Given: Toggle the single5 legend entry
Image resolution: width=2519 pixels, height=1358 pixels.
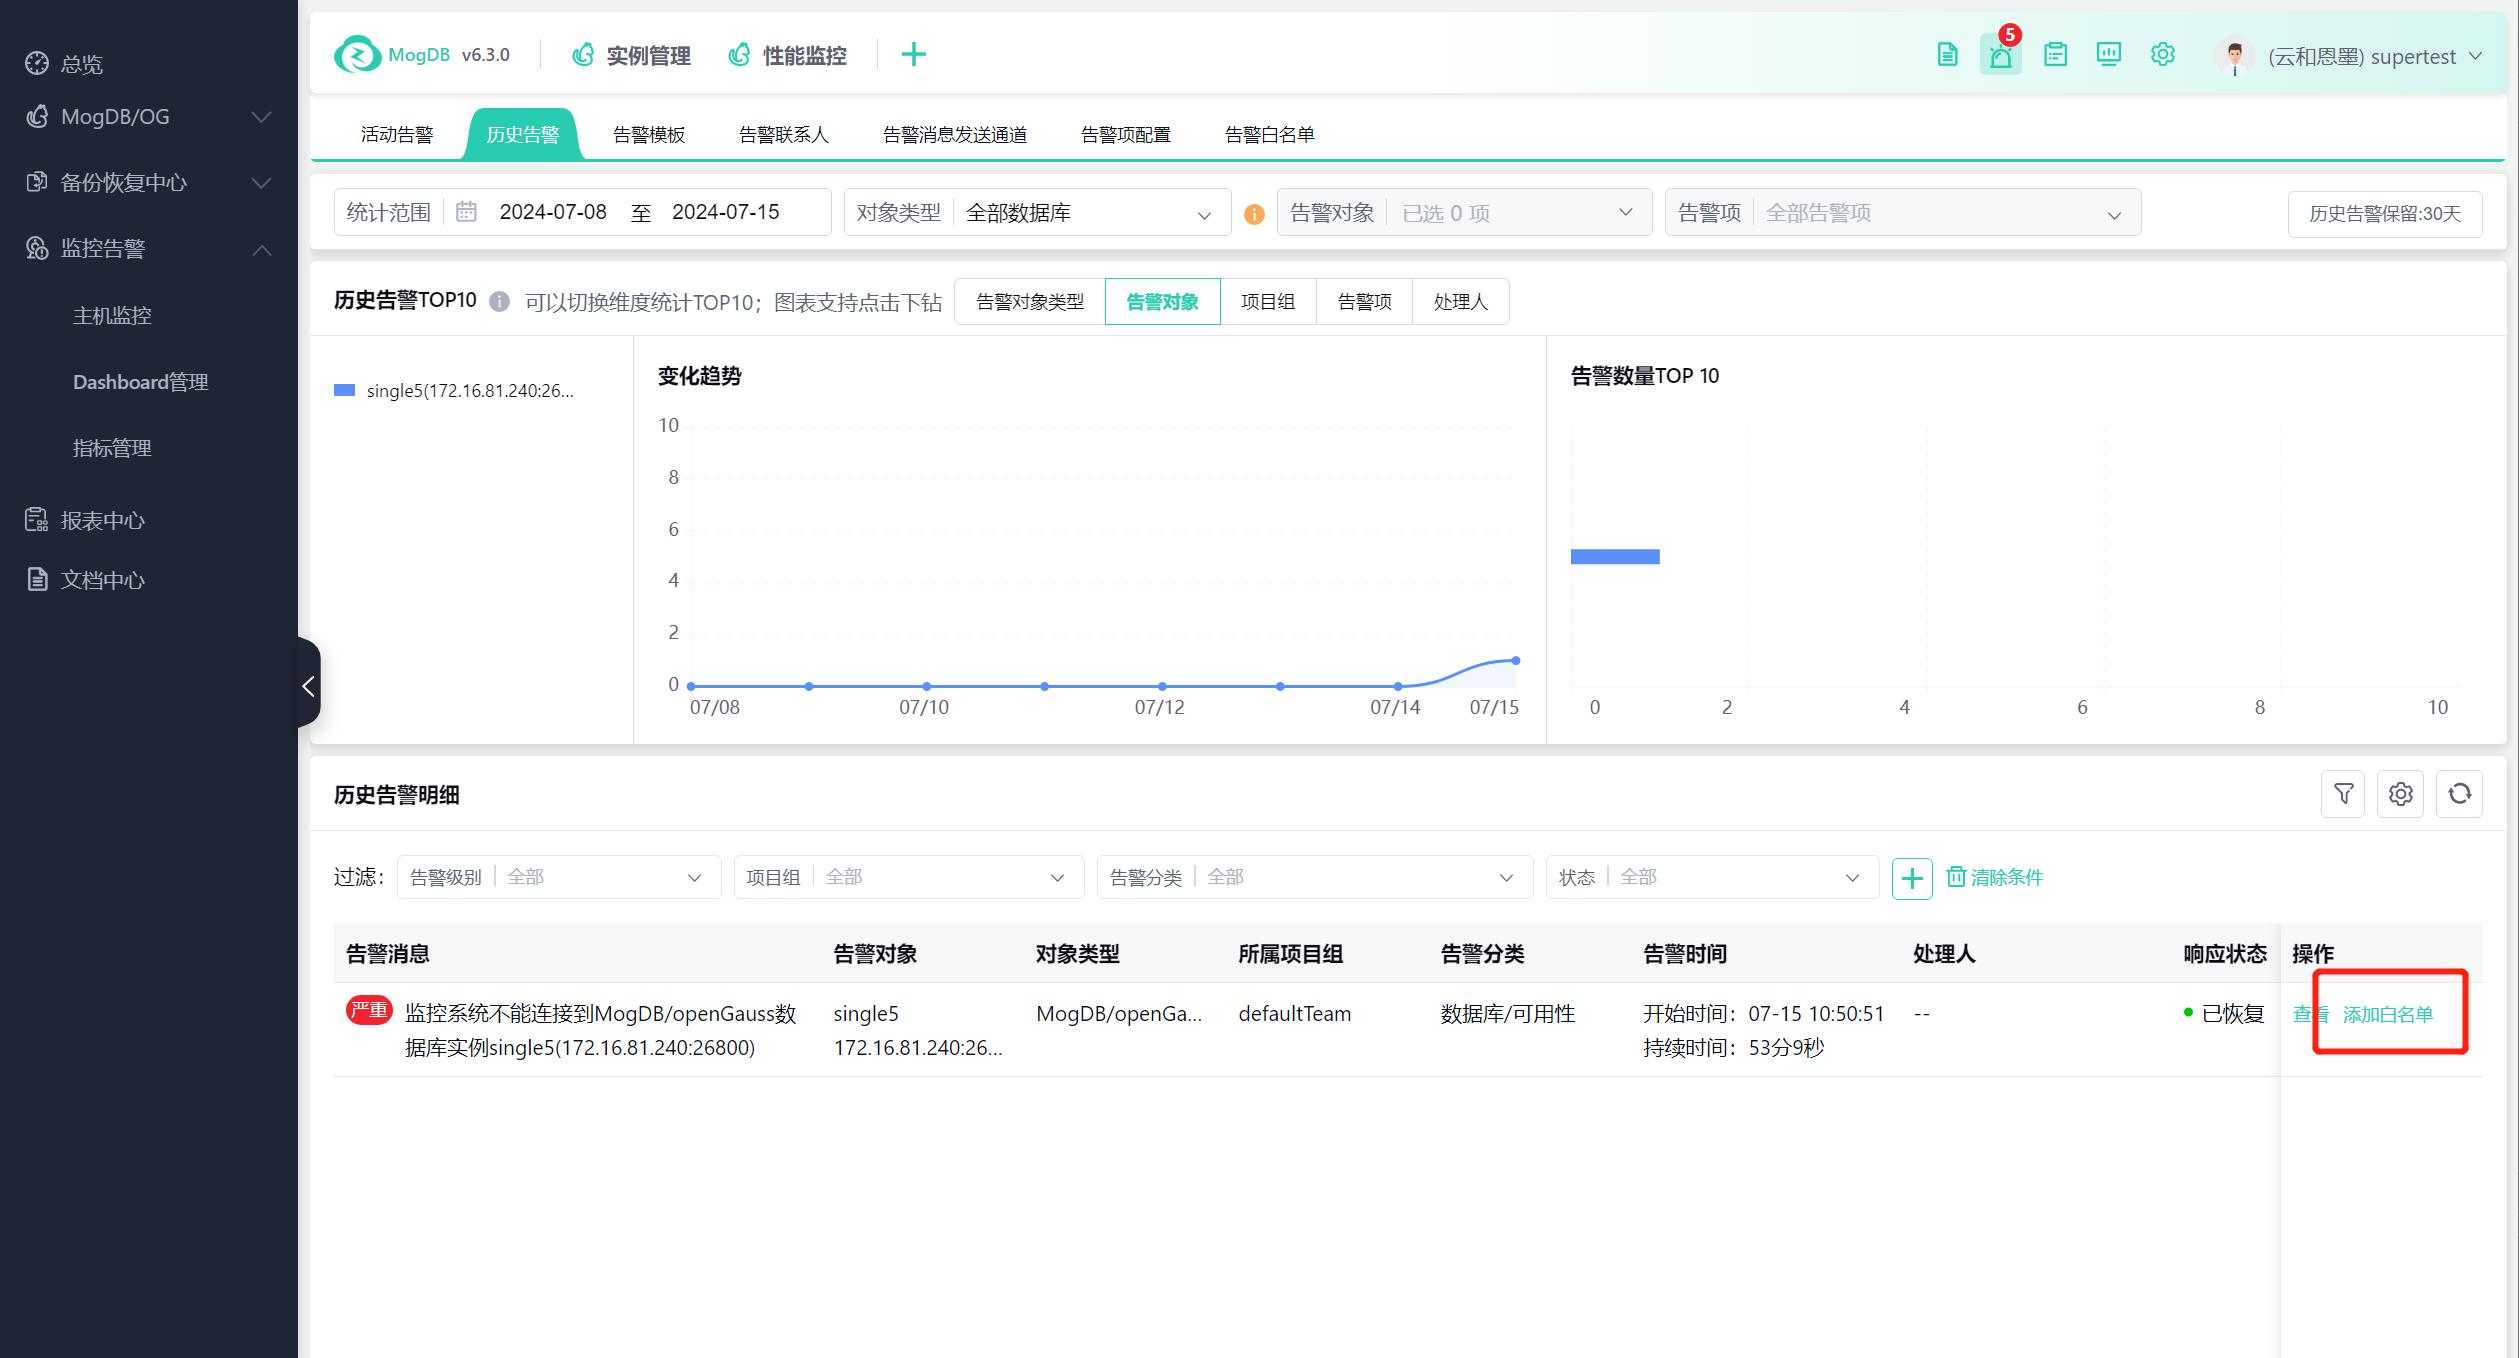Looking at the screenshot, I should tap(454, 390).
